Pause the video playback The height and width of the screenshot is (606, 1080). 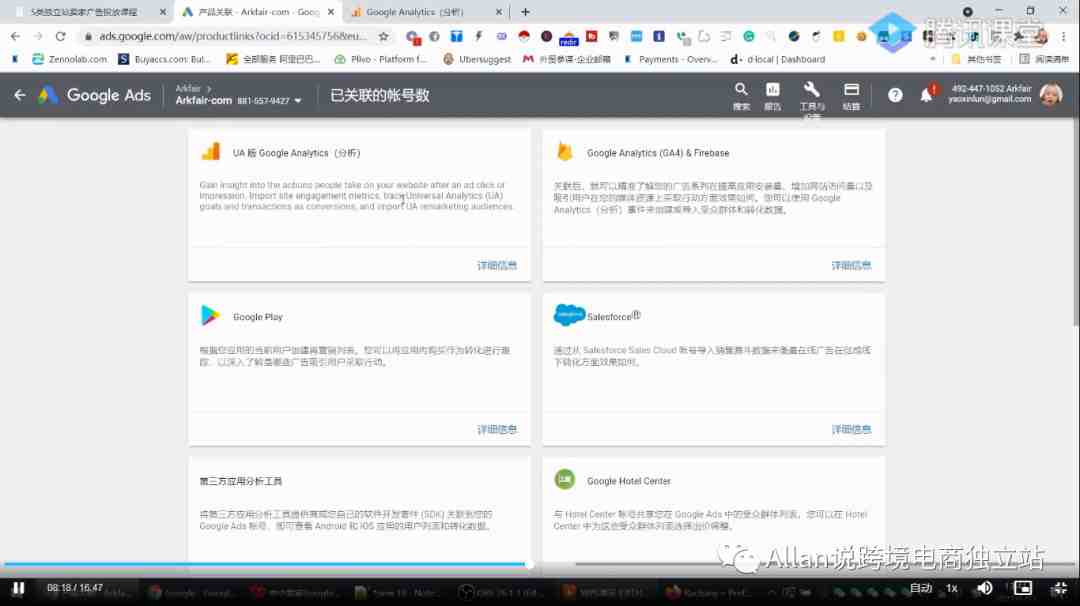tap(19, 588)
